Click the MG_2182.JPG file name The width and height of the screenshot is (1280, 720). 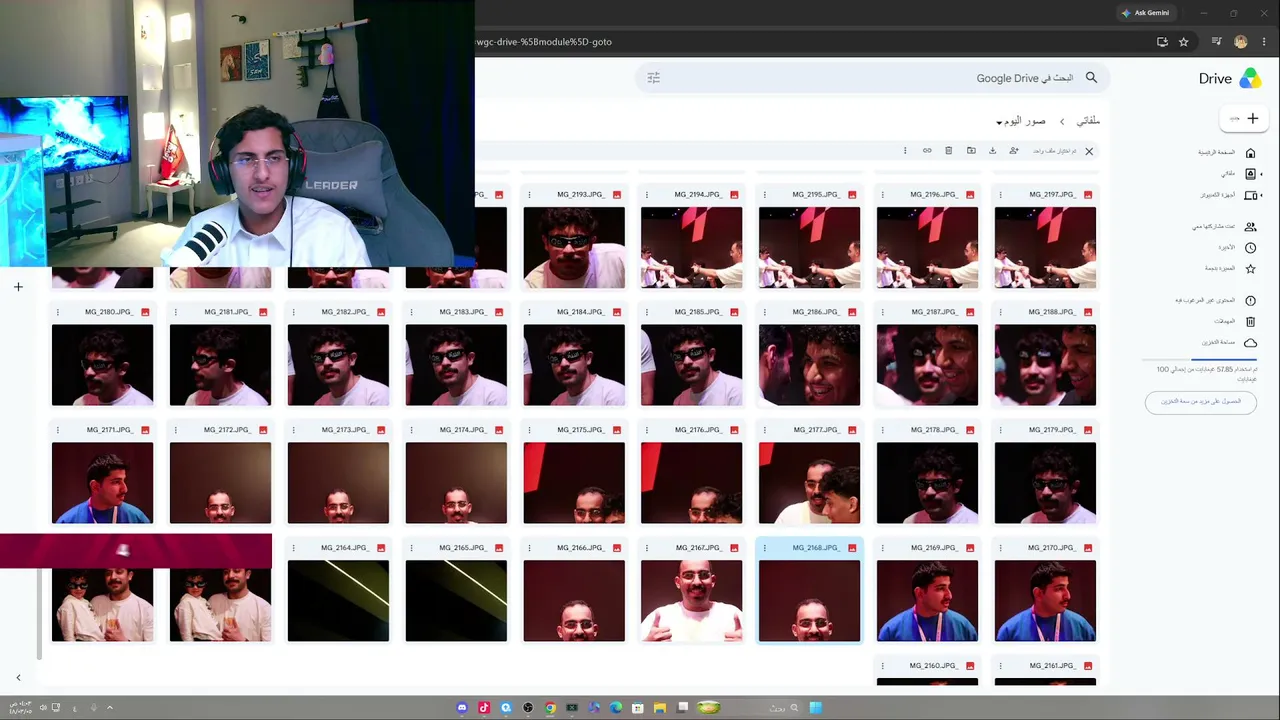coord(345,312)
